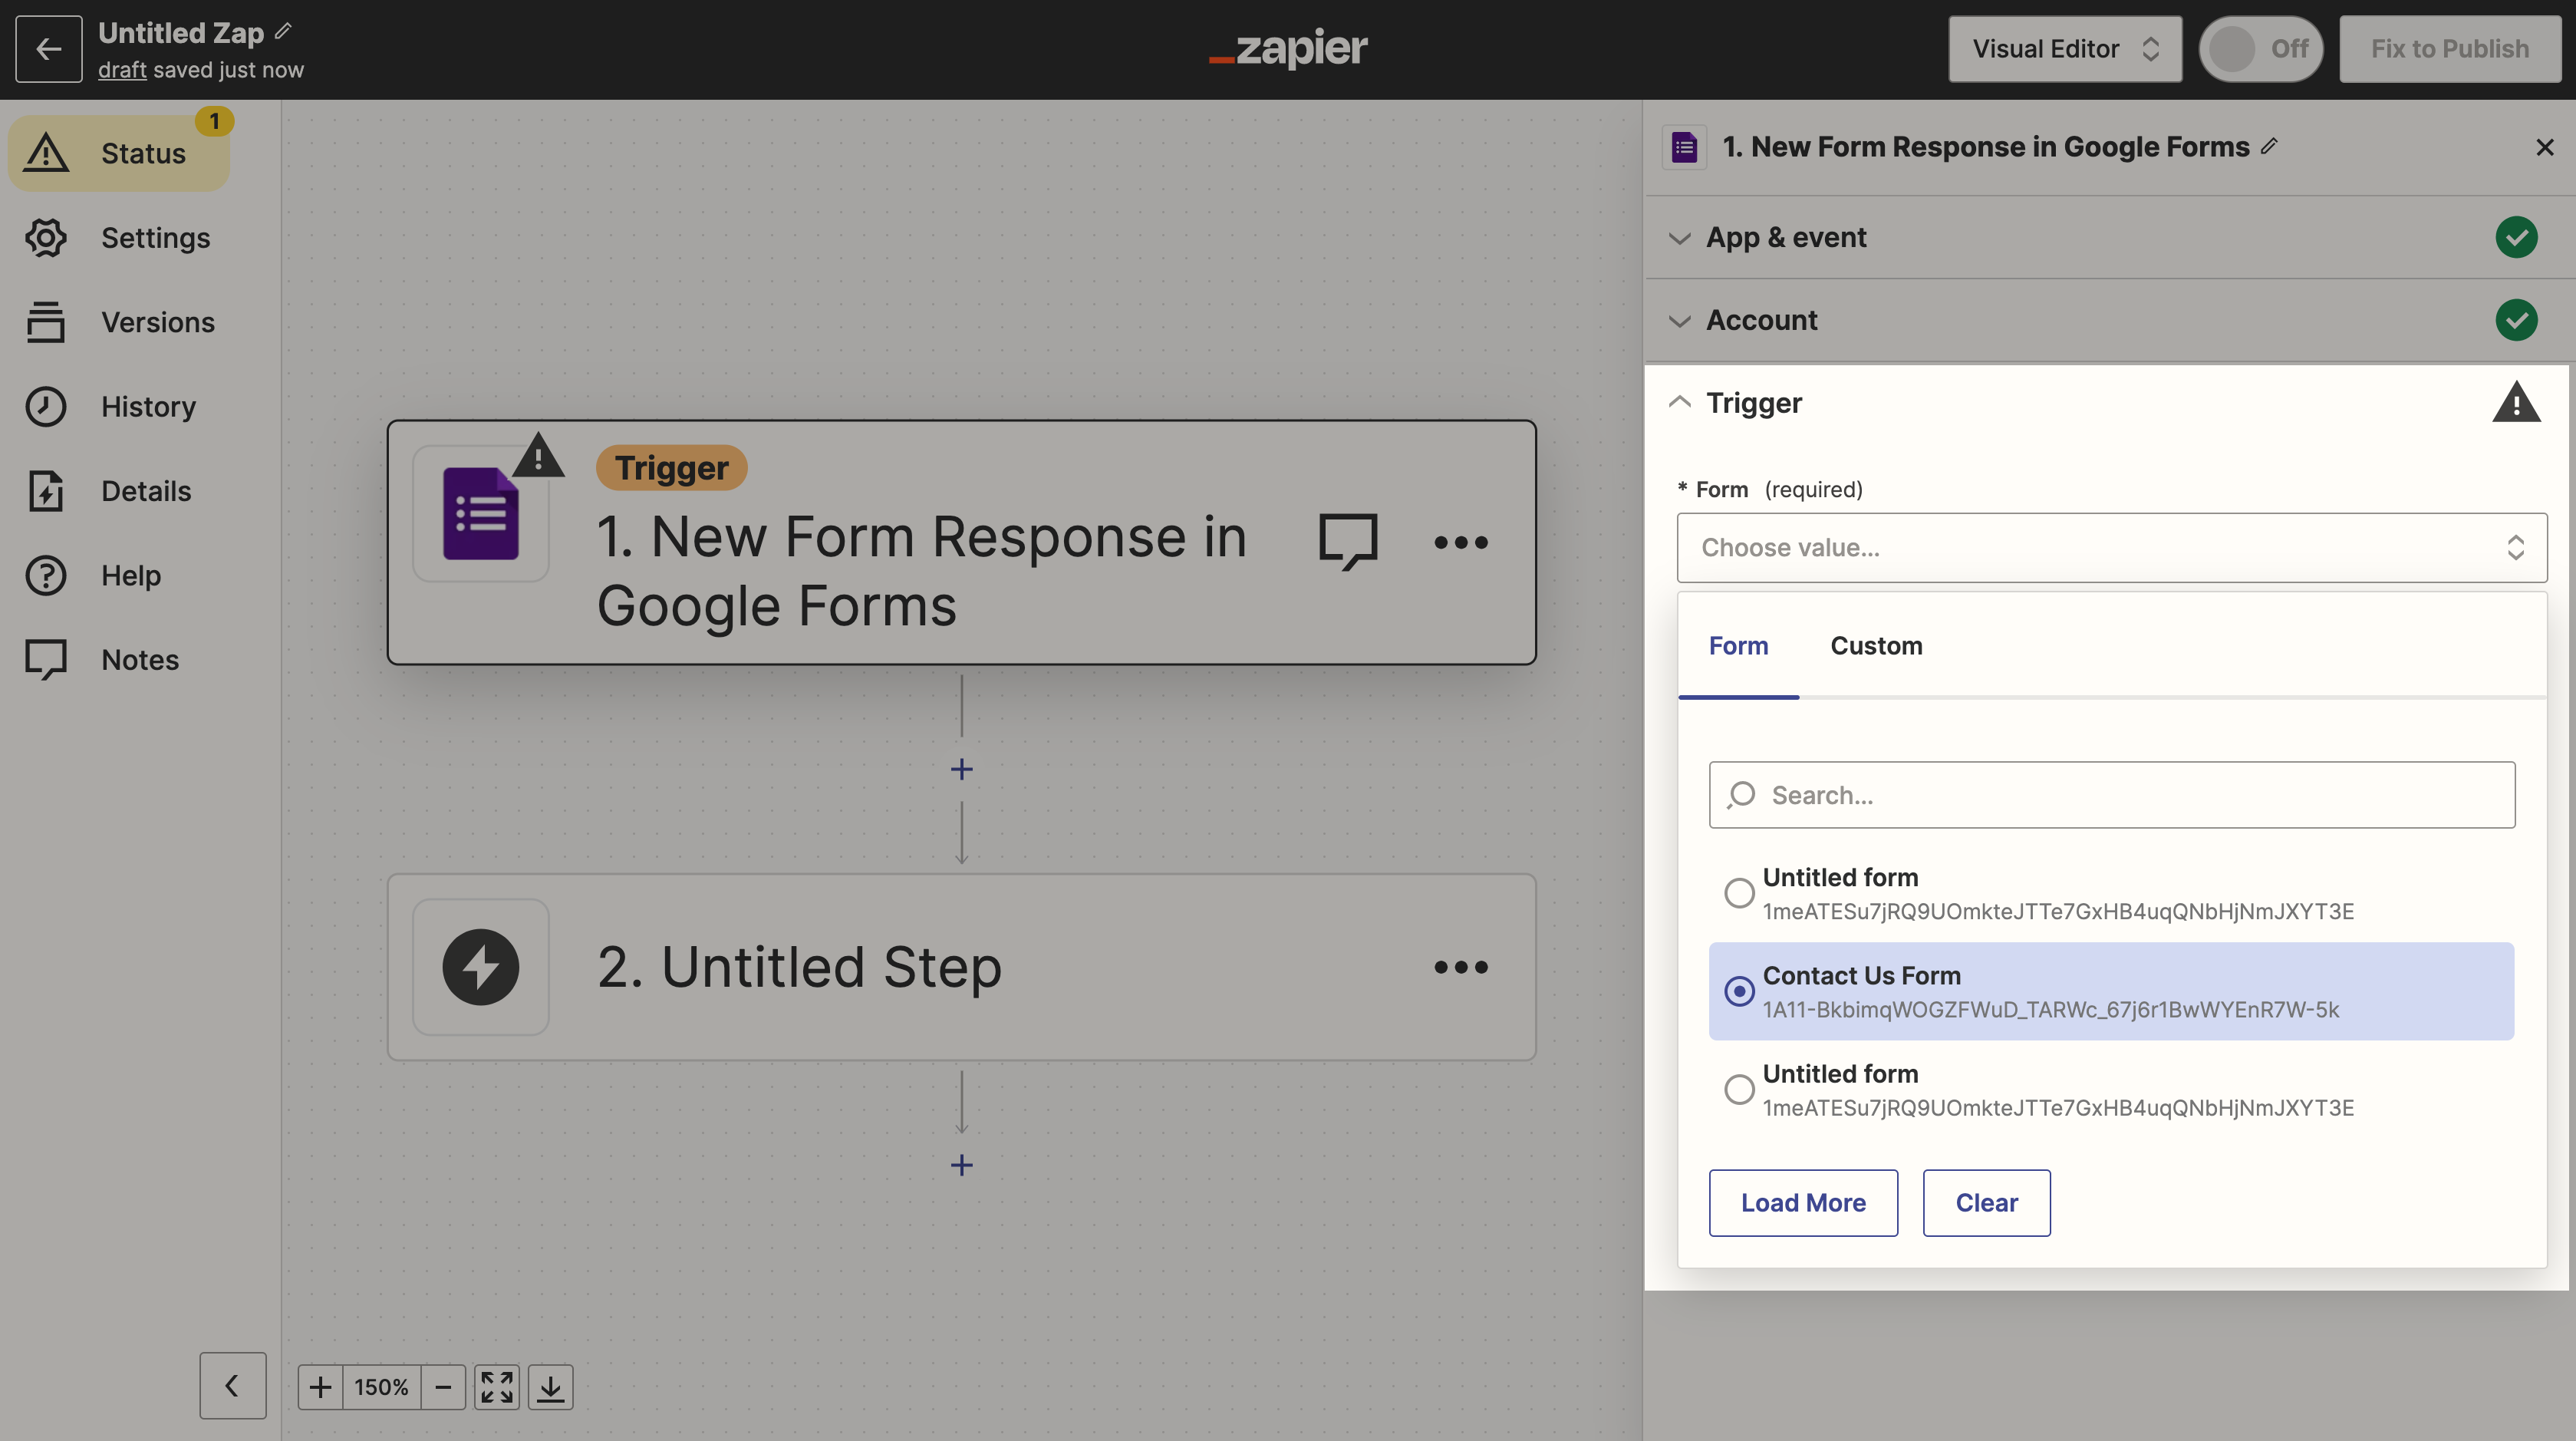Viewport: 2576px width, 1441px height.
Task: Open the draft link under zap name
Action: tap(122, 70)
